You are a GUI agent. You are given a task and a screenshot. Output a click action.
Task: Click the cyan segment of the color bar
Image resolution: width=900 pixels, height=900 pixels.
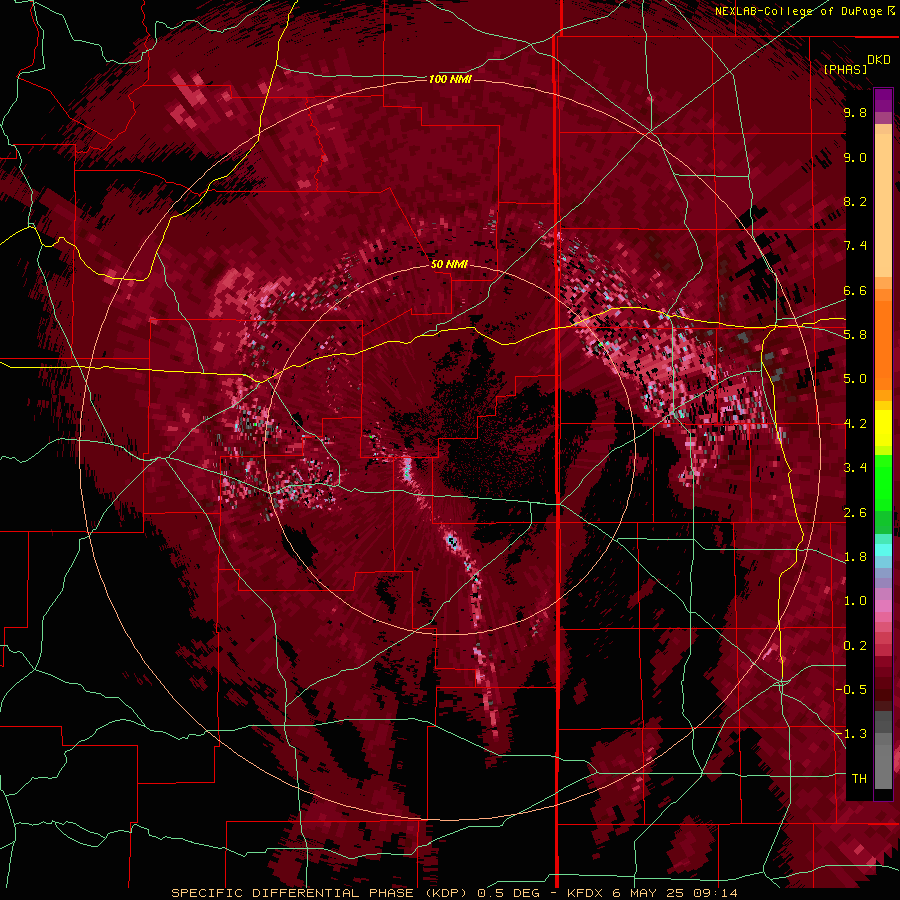coord(883,550)
